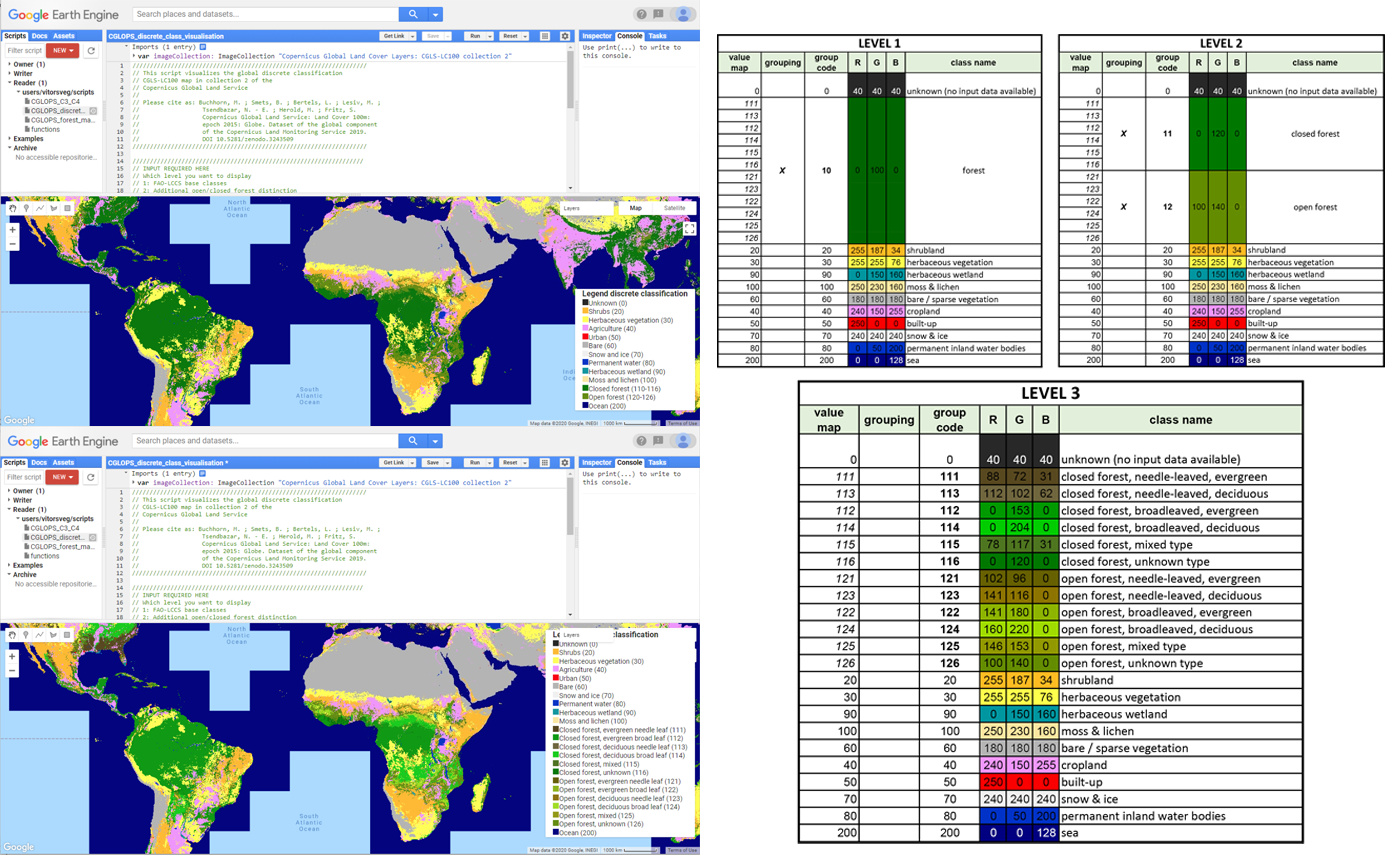The height and width of the screenshot is (855, 1400).
Task: Zoom in on the upper map
Action: [12, 229]
